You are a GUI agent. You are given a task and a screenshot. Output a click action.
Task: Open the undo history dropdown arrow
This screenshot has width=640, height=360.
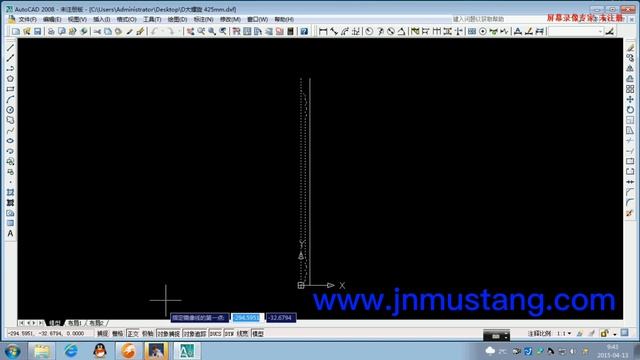[x=162, y=31]
